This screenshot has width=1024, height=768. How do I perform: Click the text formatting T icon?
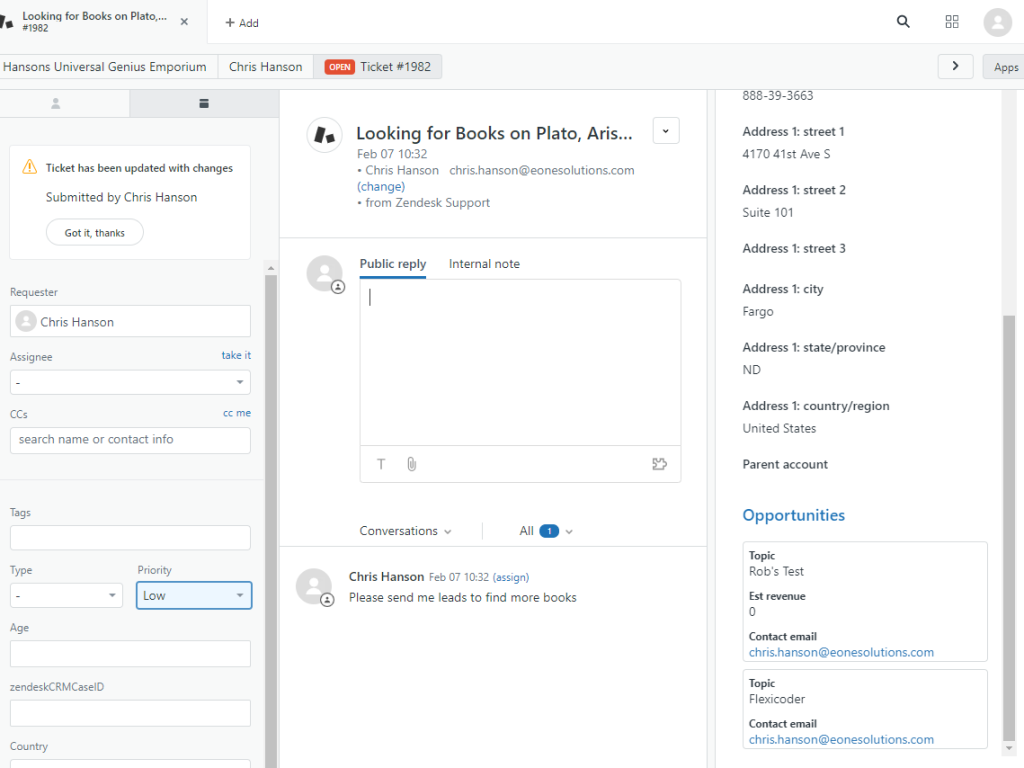(381, 464)
